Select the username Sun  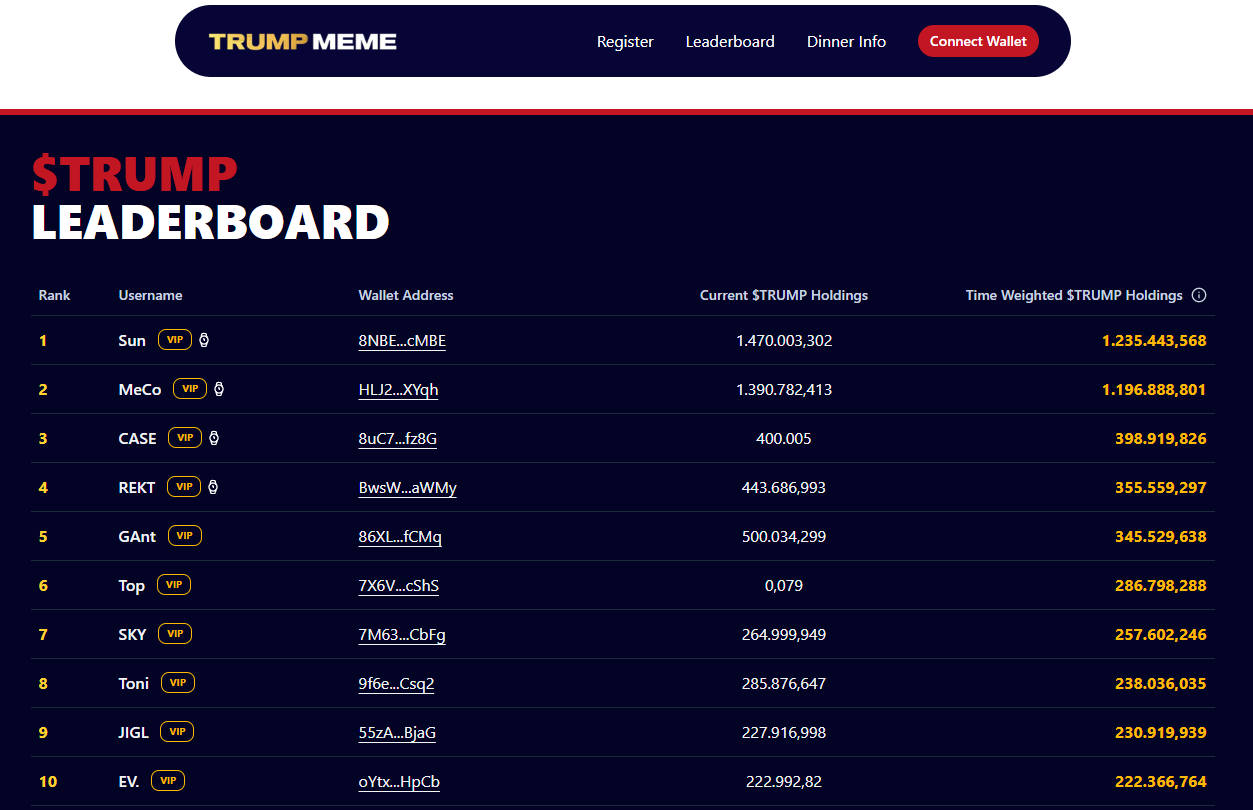point(132,340)
